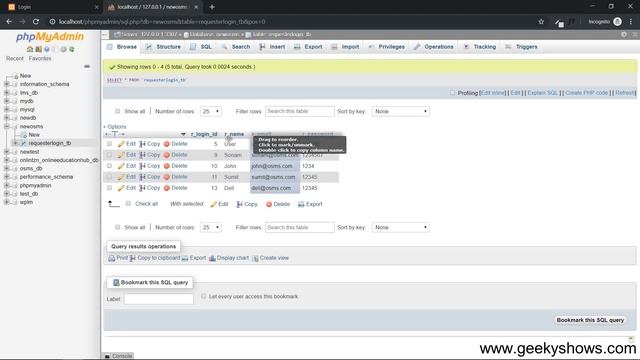
Task: Tick the checkbox for the User row
Action: point(109,144)
